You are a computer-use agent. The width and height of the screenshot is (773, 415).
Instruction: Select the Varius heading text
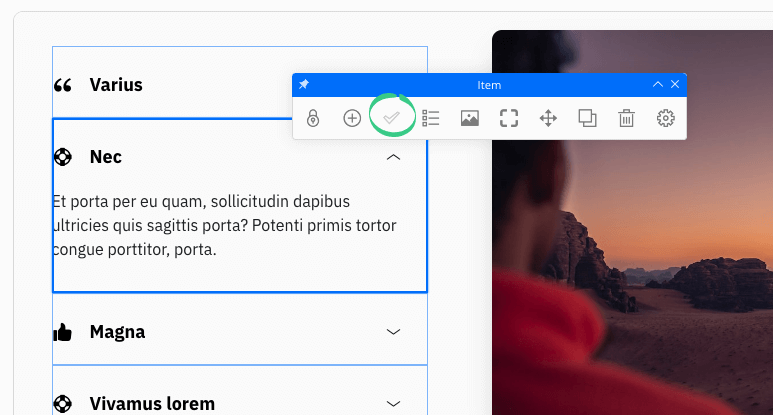pyautogui.click(x=116, y=85)
